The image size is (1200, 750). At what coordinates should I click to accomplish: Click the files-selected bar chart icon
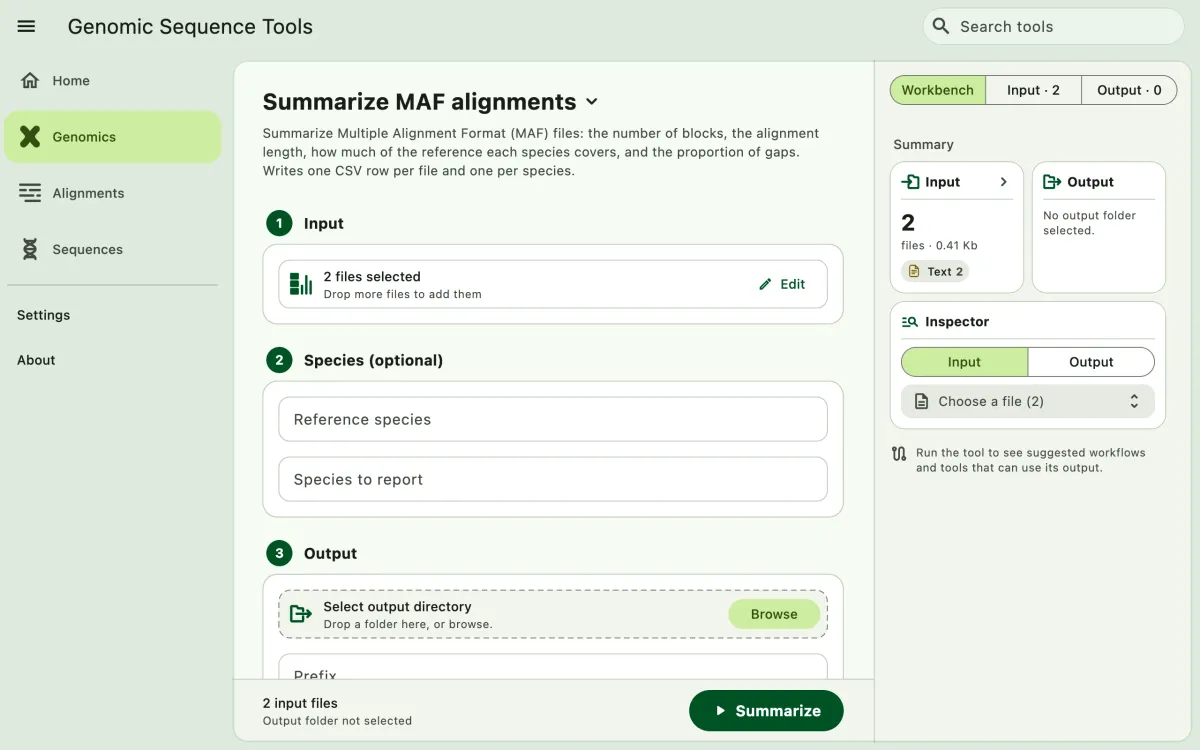click(301, 284)
